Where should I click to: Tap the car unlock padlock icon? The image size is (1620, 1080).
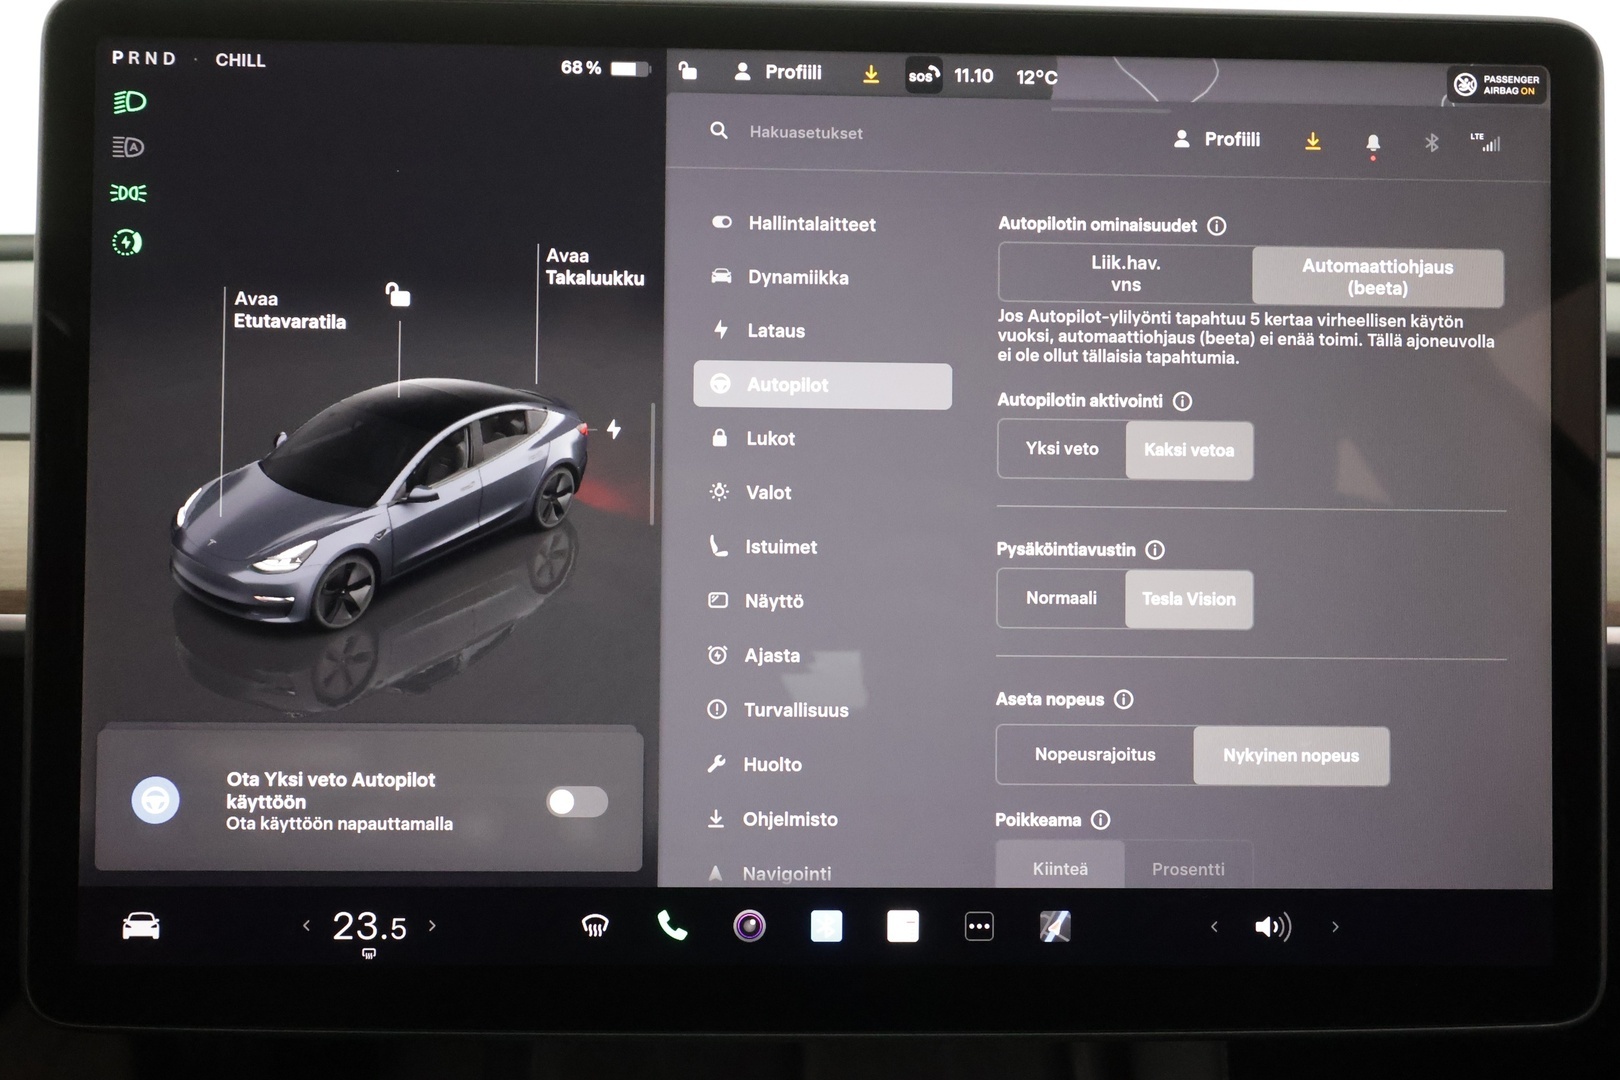(x=398, y=294)
